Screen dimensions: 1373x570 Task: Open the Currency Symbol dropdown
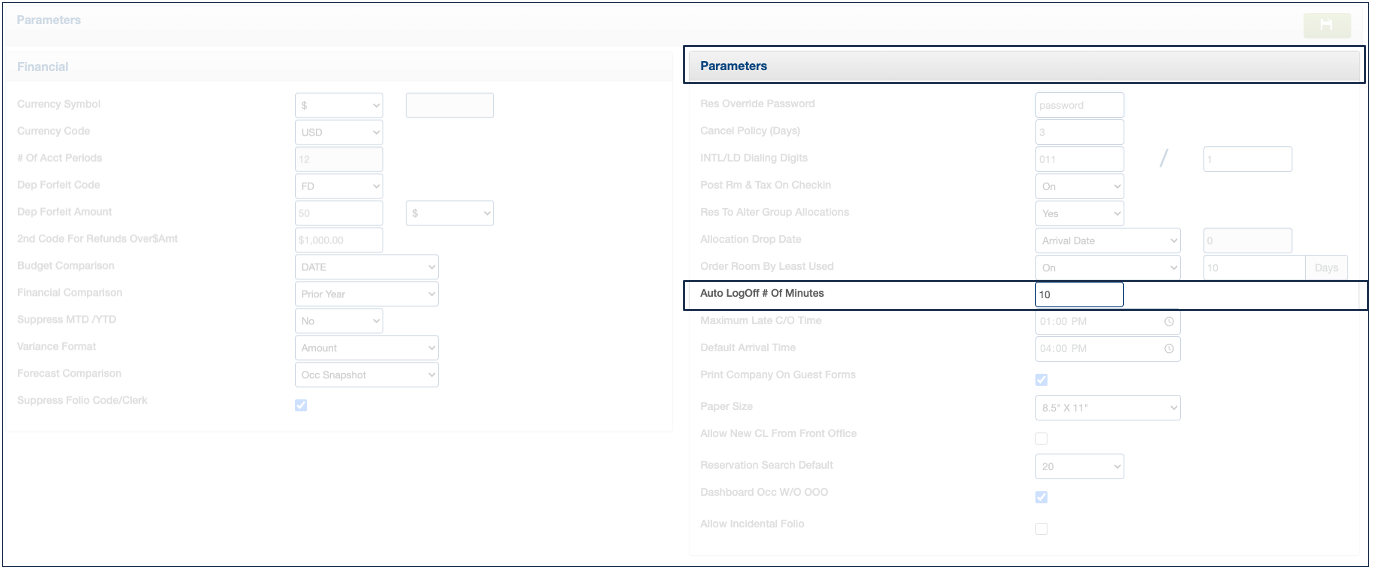pos(339,105)
